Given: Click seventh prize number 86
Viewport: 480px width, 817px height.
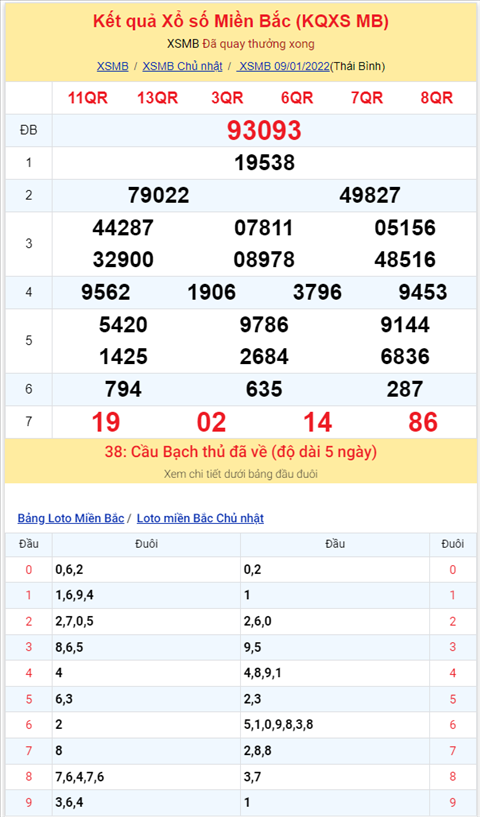Looking at the screenshot, I should [423, 422].
